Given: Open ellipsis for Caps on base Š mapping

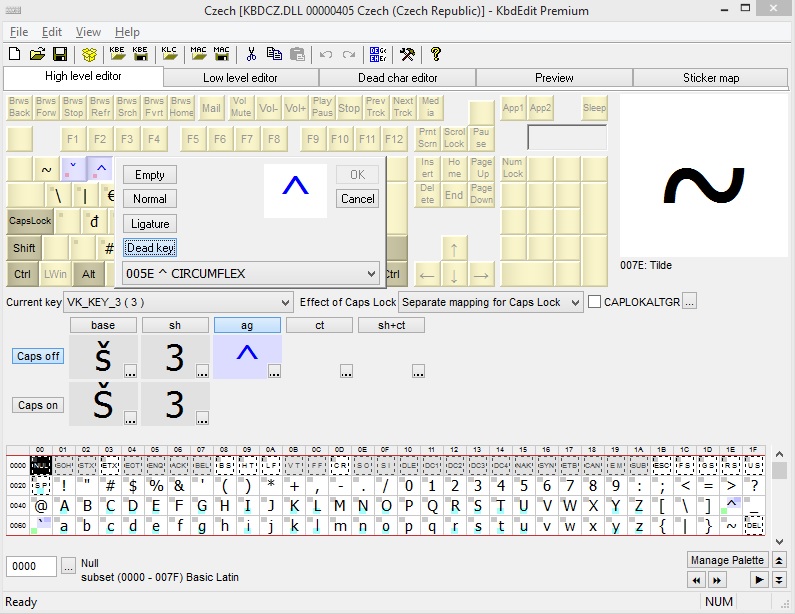Looking at the screenshot, I should (x=130, y=418).
